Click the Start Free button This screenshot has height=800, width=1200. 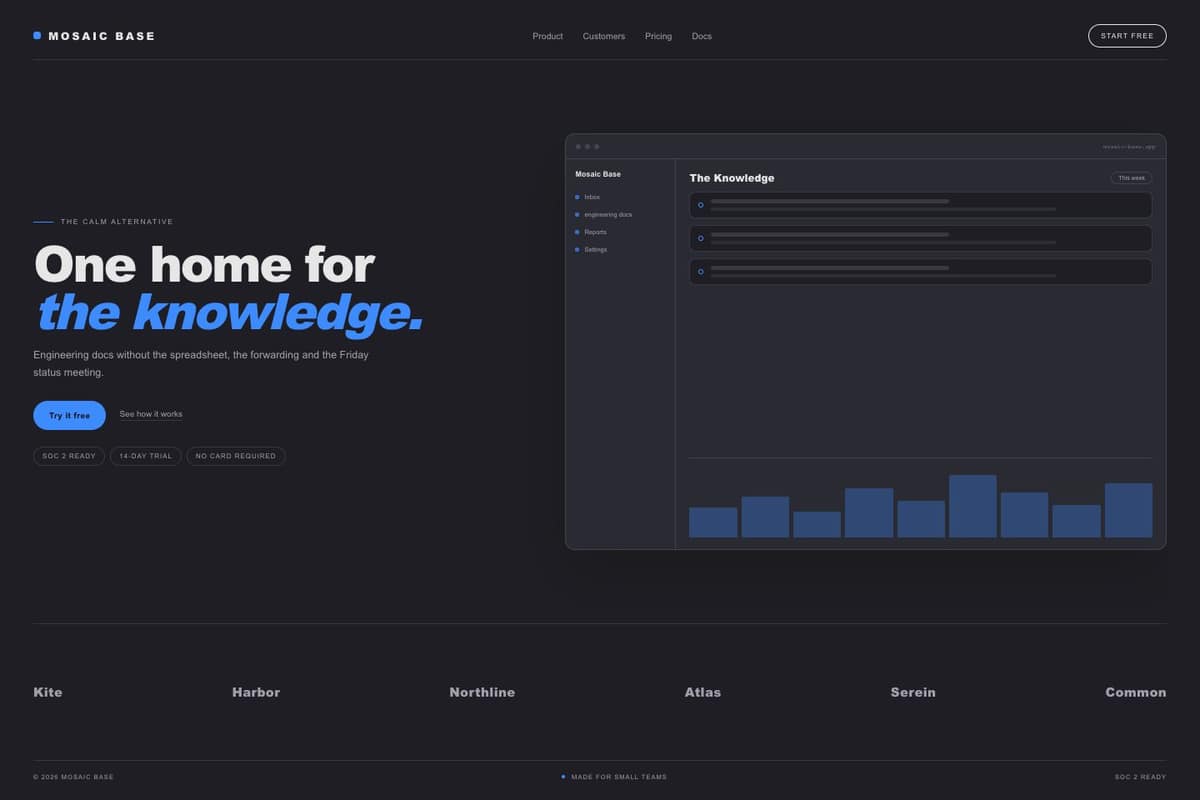coord(1127,36)
